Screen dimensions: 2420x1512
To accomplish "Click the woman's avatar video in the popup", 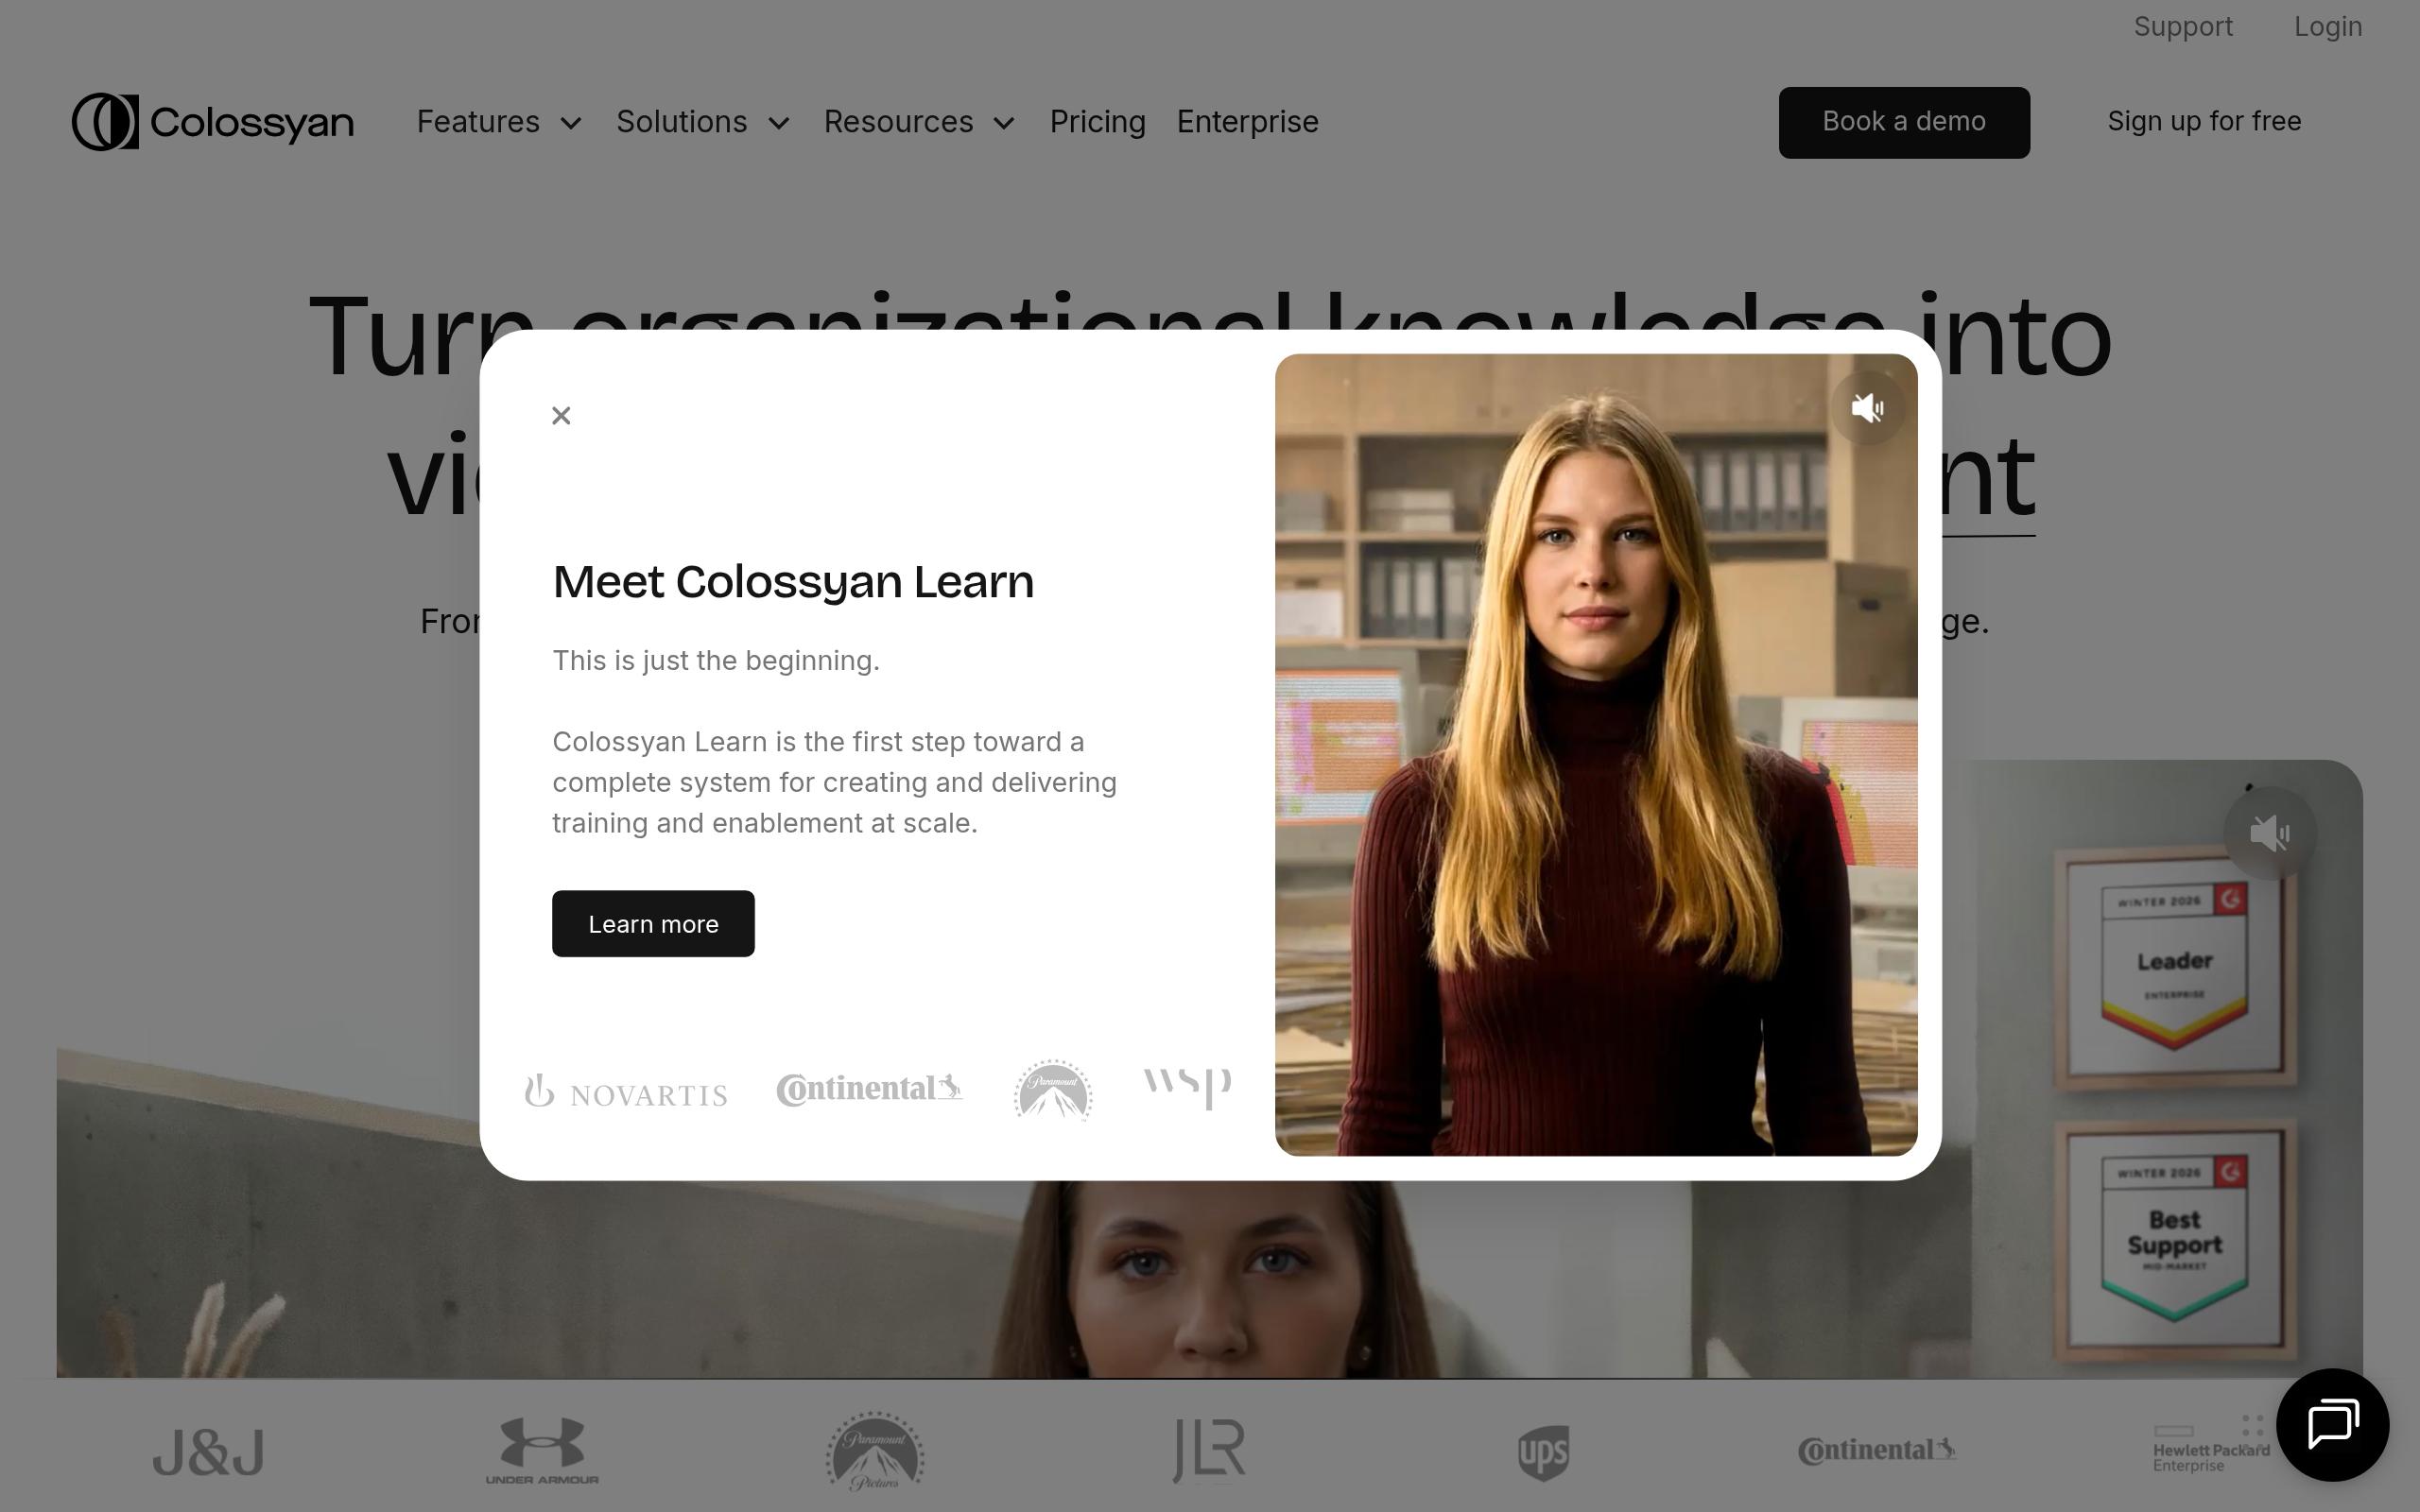I will 1595,780.
